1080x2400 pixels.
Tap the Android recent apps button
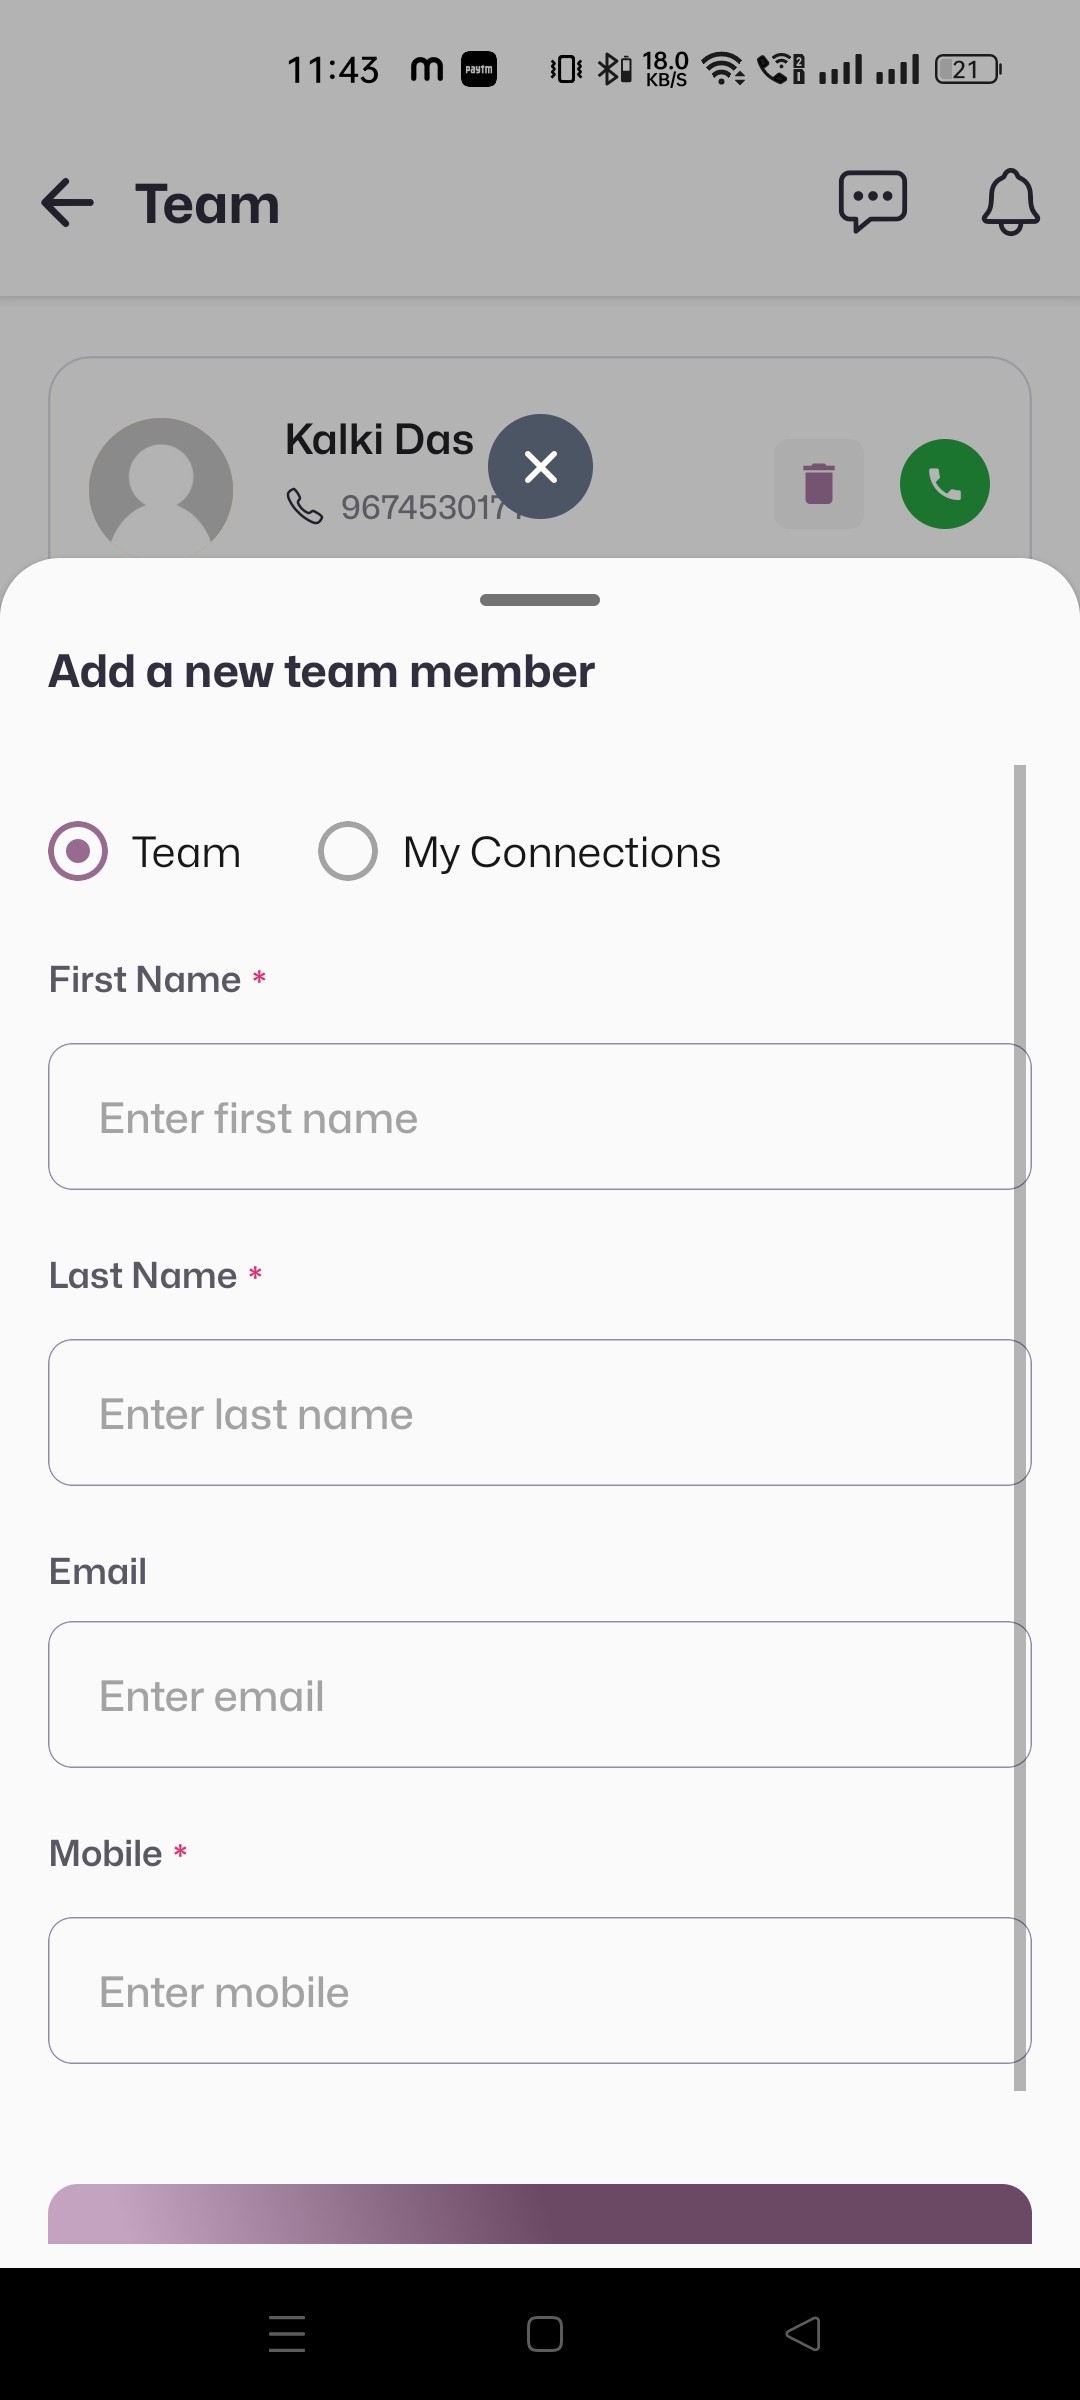[287, 2334]
